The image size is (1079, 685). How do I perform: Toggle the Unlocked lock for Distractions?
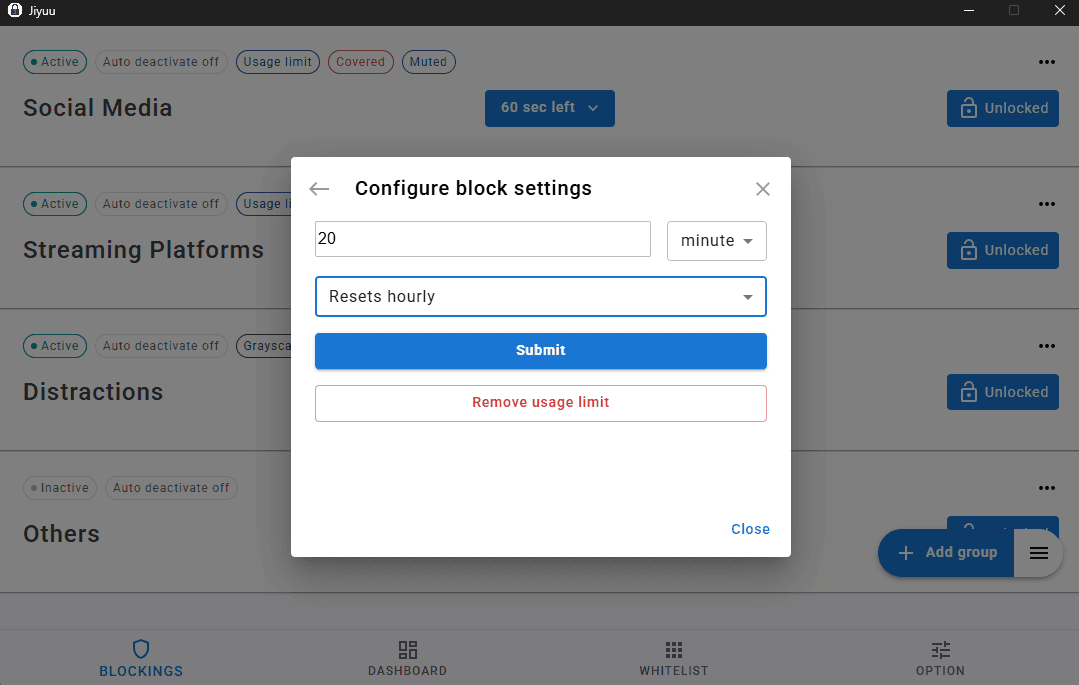point(1003,392)
